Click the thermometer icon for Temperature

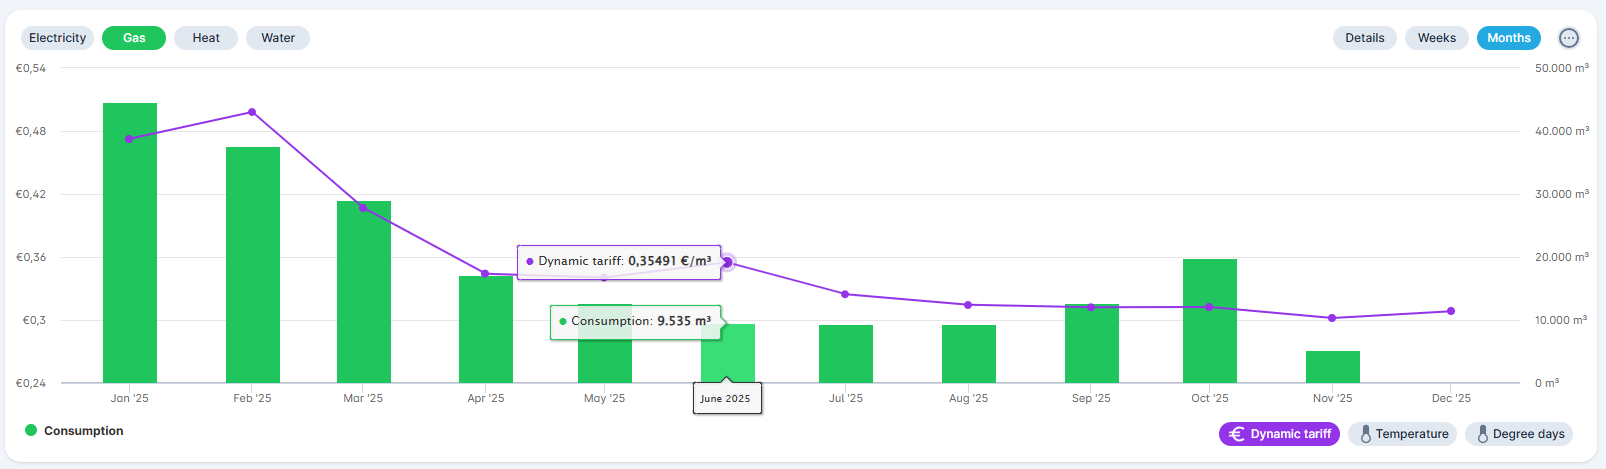coord(1365,434)
